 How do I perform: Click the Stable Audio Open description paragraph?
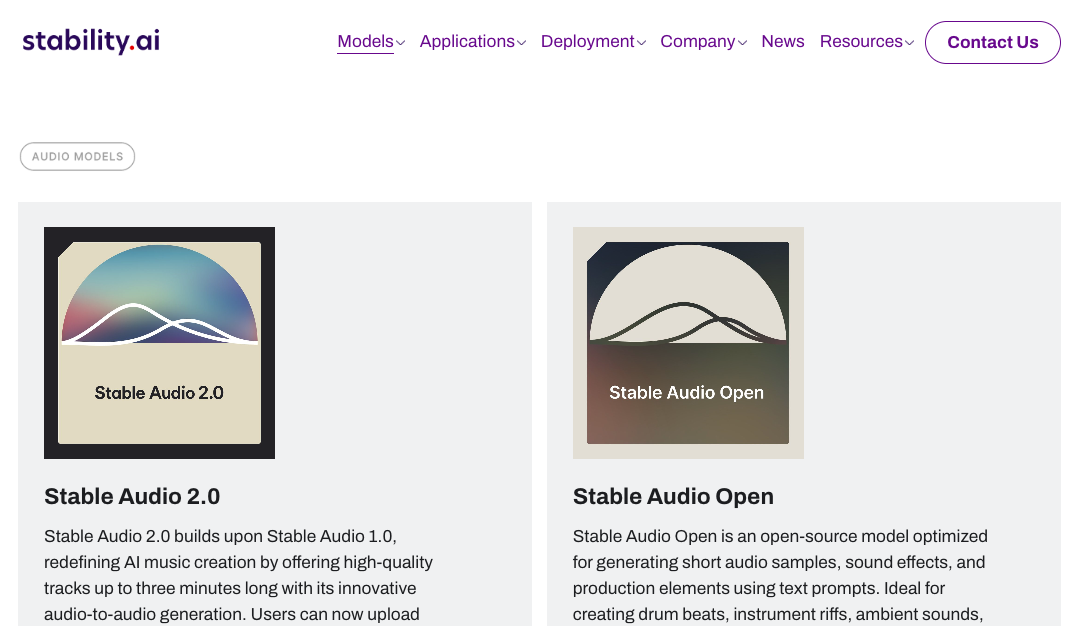pyautogui.click(x=780, y=575)
